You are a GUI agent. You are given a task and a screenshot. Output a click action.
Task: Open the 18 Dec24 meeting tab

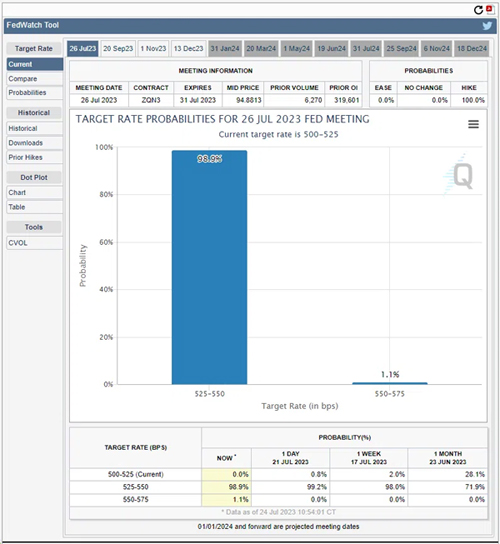472,49
